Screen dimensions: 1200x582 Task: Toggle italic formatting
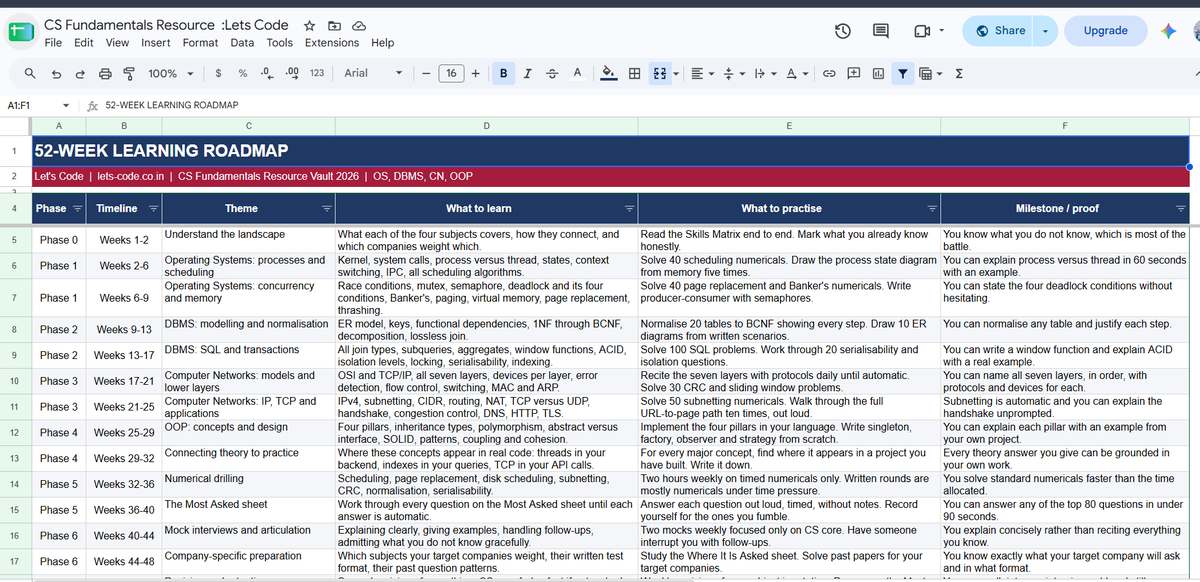[527, 73]
